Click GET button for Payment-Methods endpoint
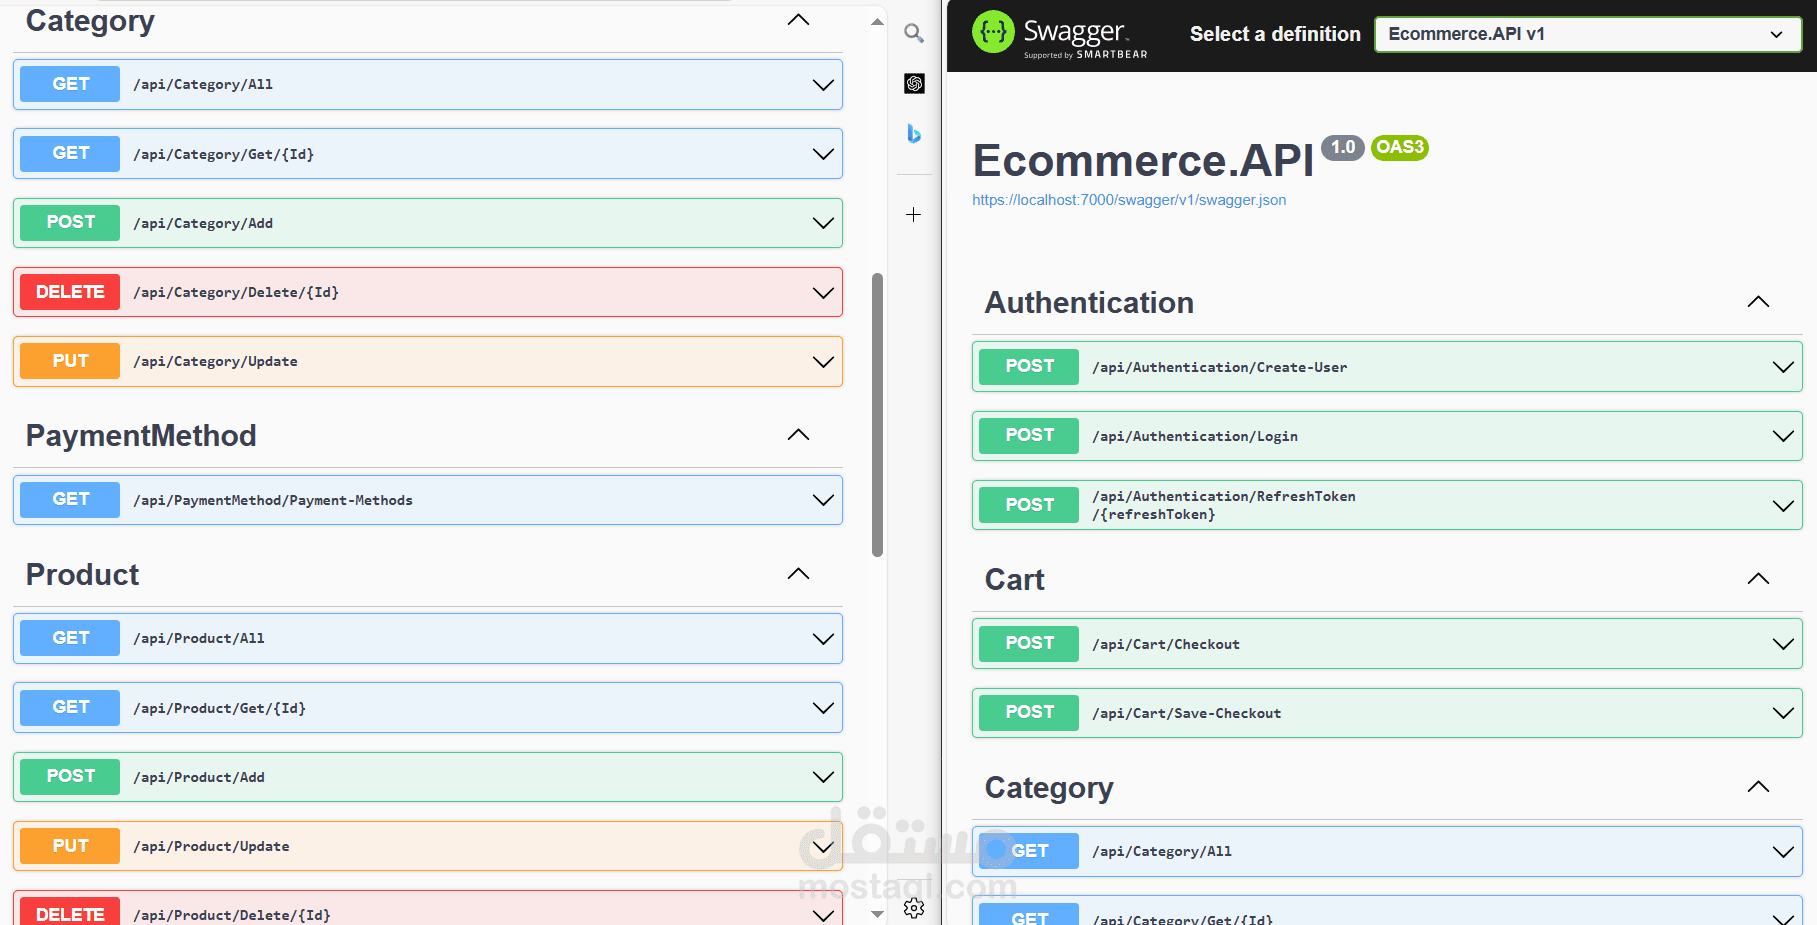 coord(70,499)
